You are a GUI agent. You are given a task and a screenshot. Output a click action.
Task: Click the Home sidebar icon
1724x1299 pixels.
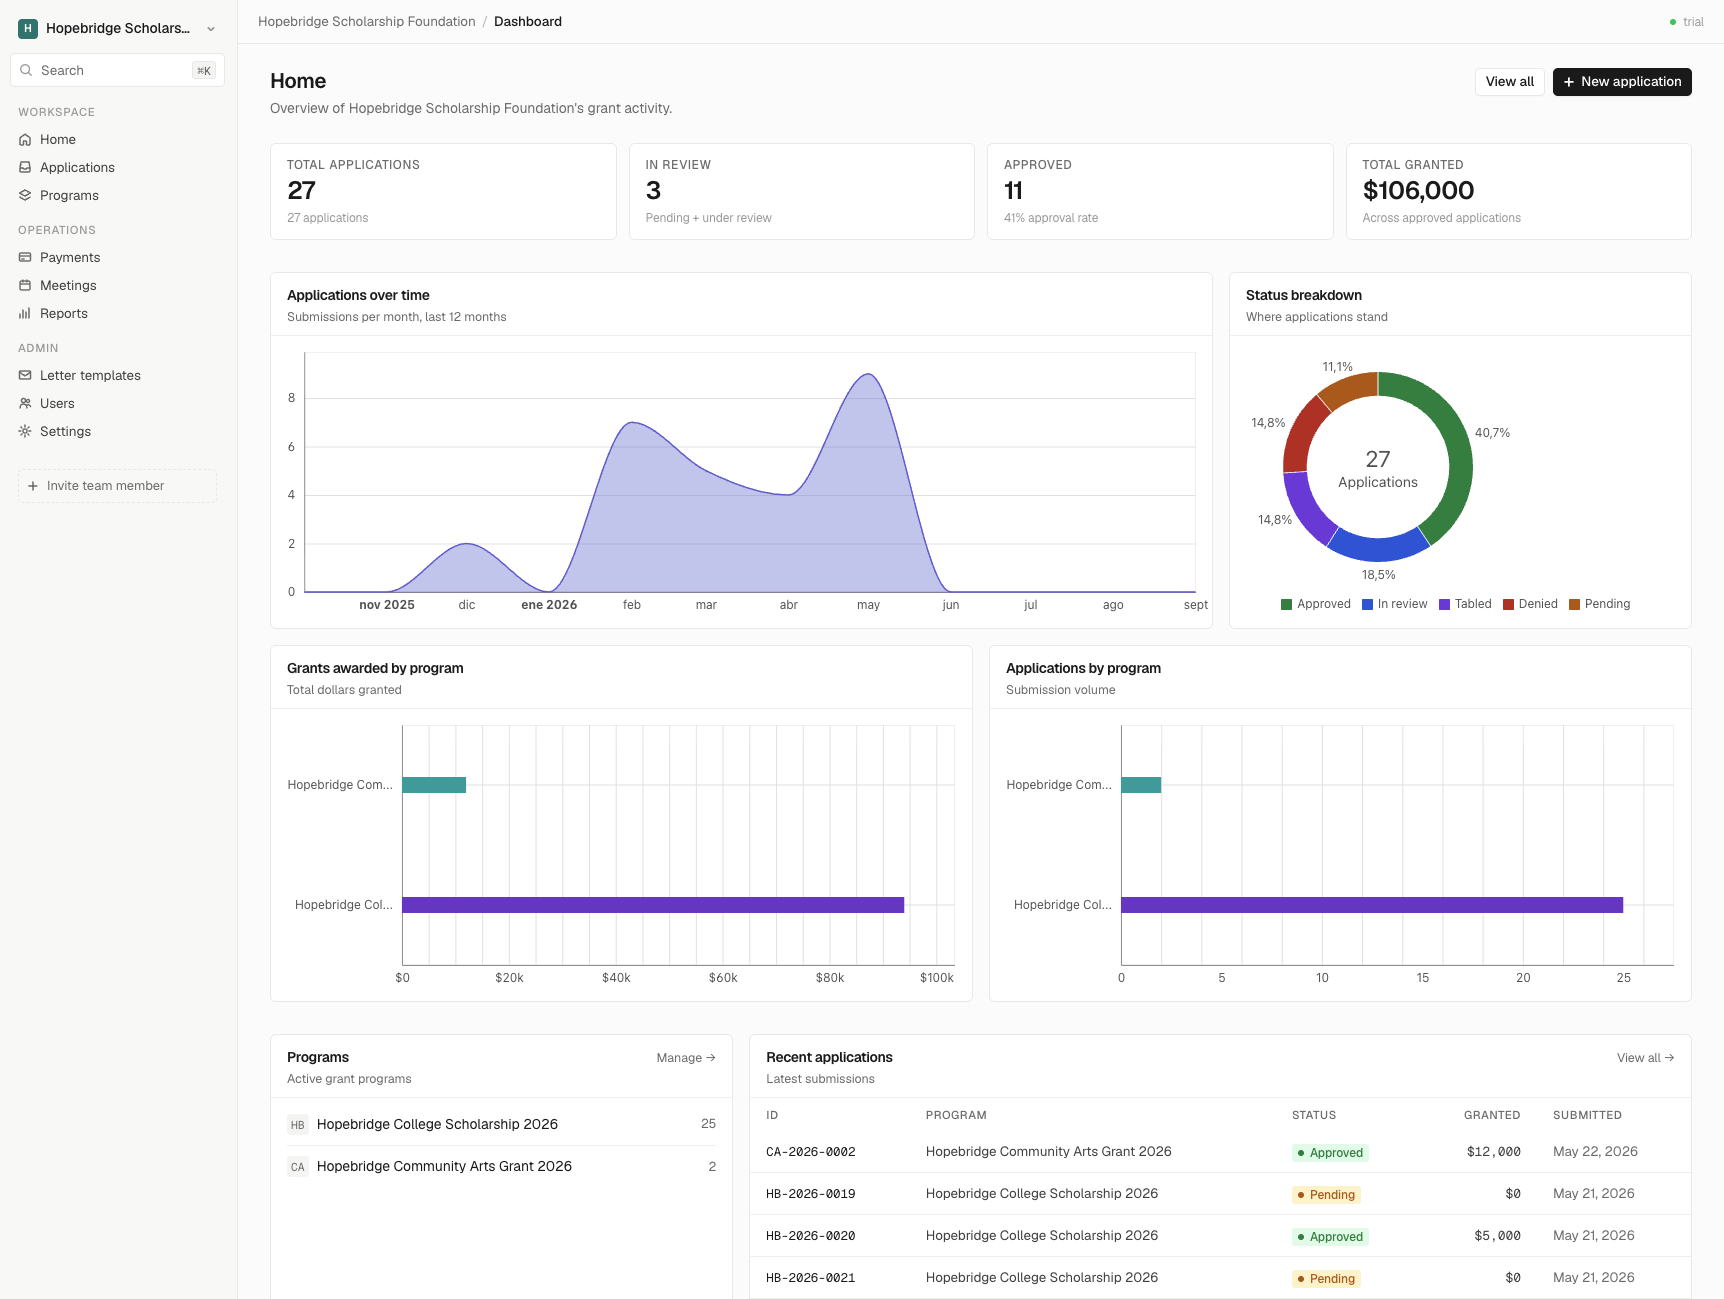click(25, 140)
